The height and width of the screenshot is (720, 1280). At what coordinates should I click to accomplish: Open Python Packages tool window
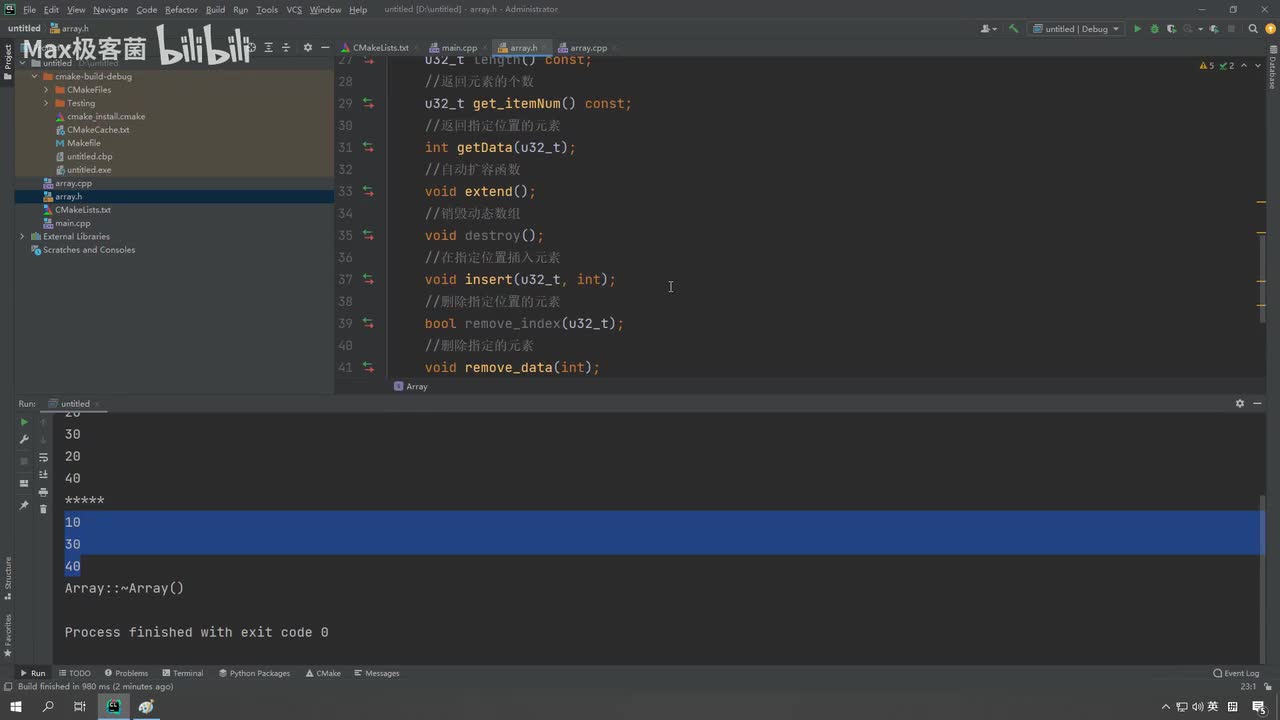click(254, 673)
